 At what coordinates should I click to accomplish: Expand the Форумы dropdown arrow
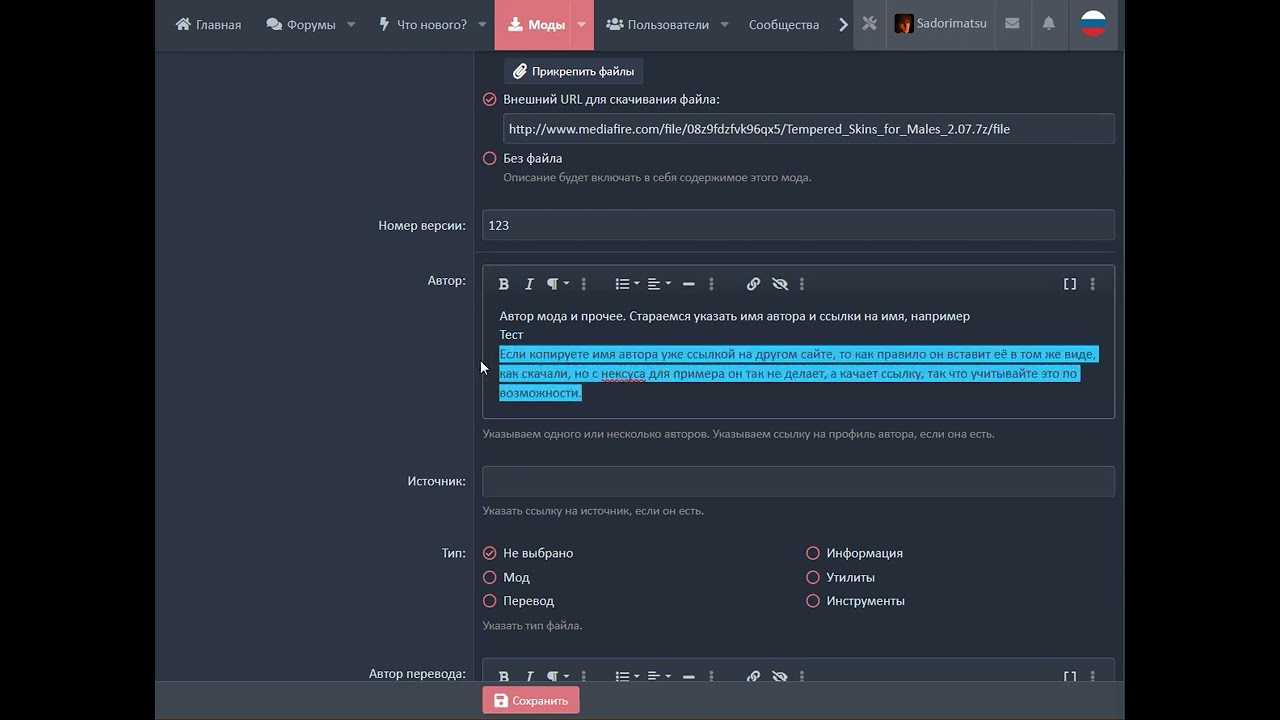[x=351, y=24]
